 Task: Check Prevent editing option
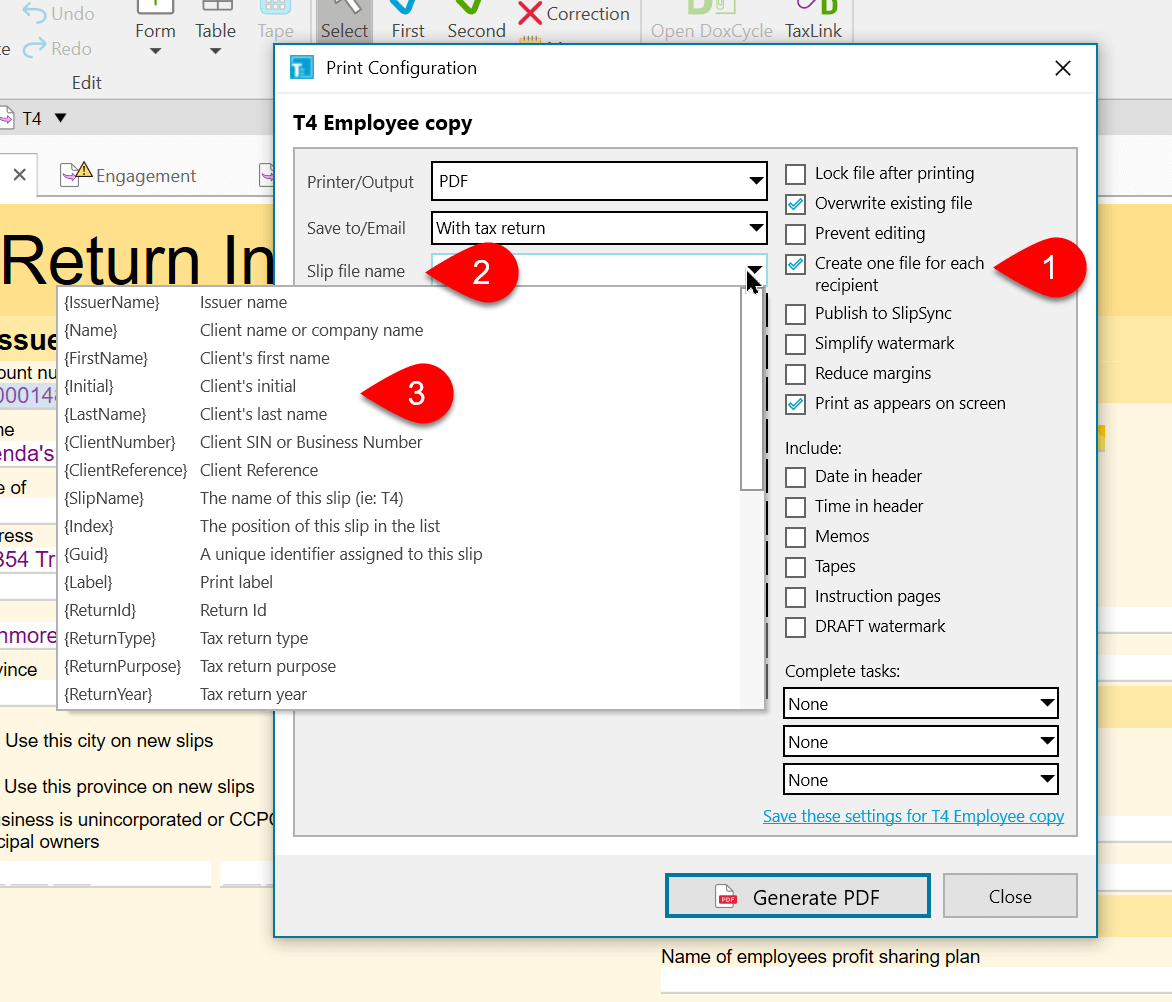click(x=795, y=234)
